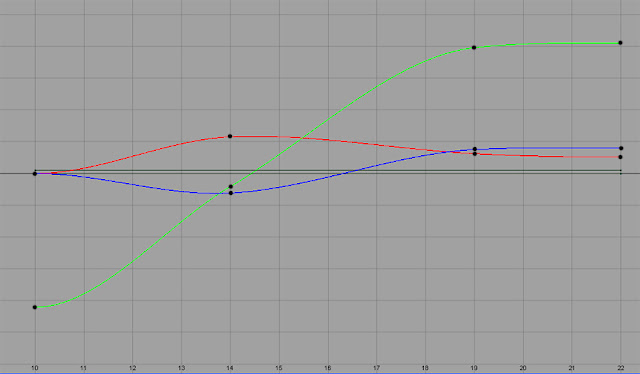Click frame number 17 on the time axis
The width and height of the screenshot is (640, 374).
pos(376,368)
